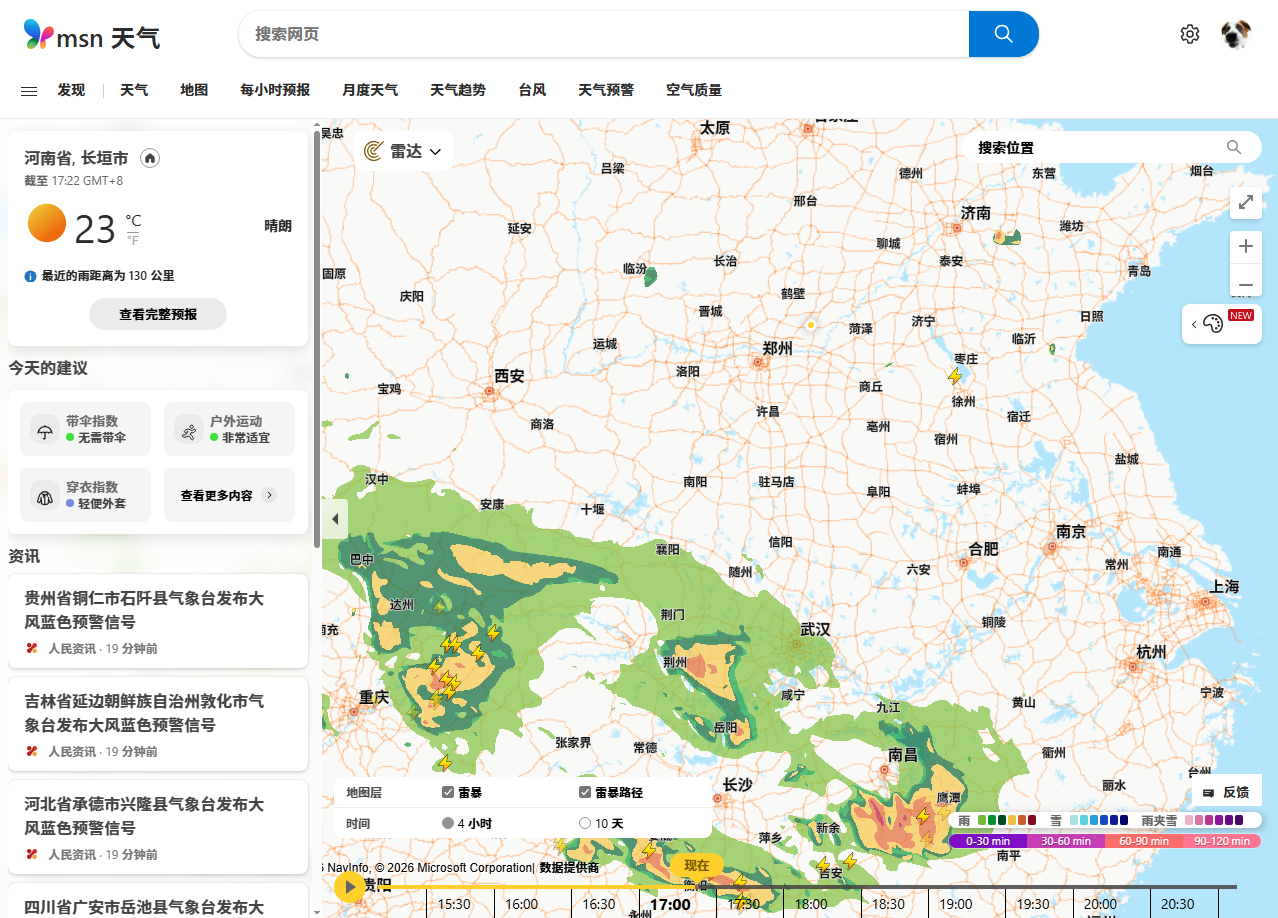
Task: Select the 10 天 time range
Action: point(585,823)
